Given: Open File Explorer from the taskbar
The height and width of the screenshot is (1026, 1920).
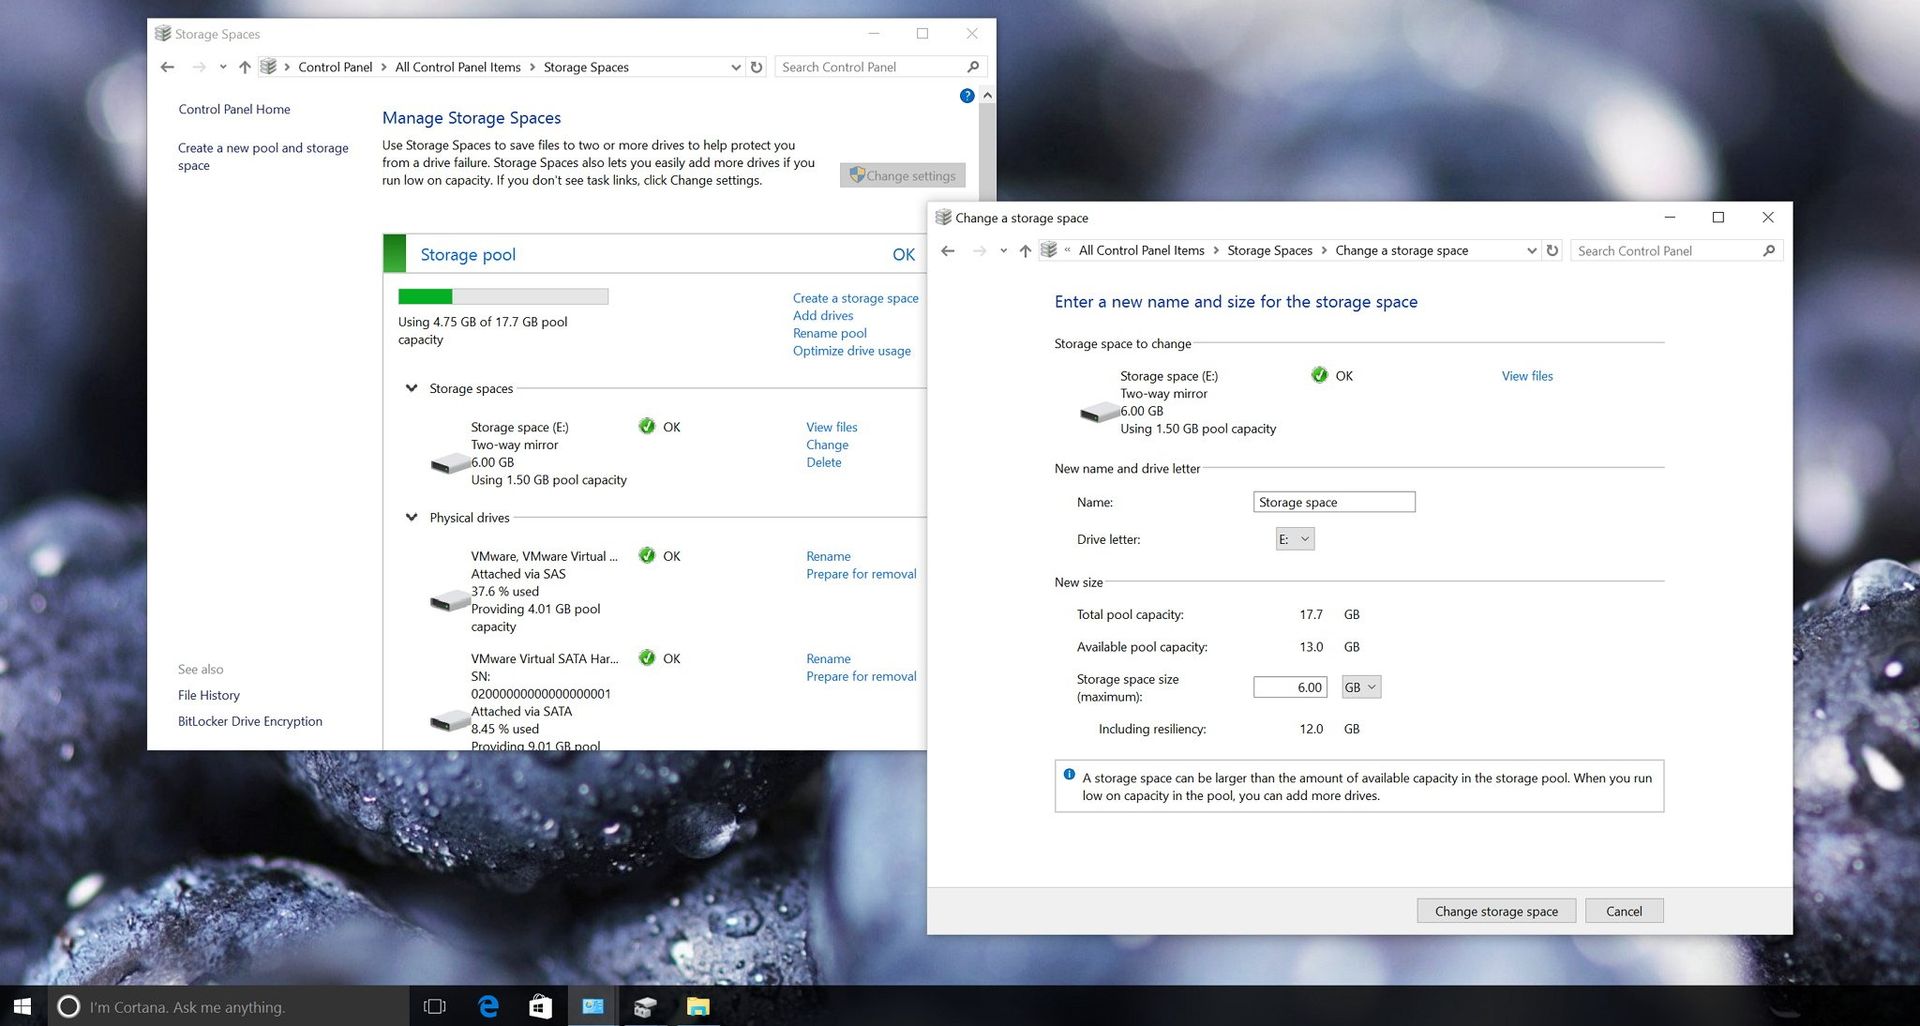Looking at the screenshot, I should (698, 1007).
